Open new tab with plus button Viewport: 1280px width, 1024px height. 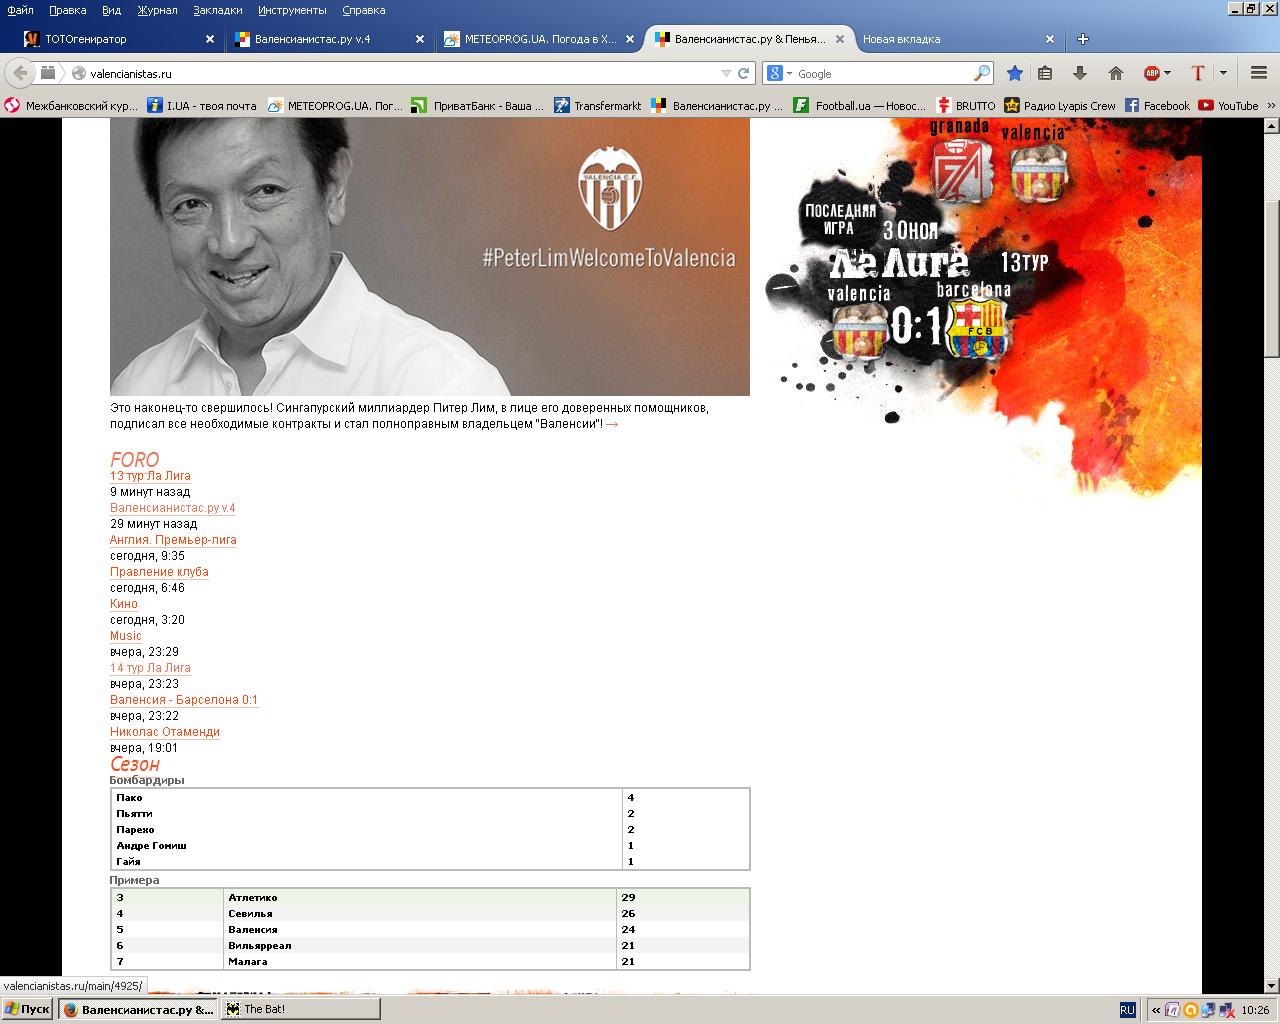1082,39
